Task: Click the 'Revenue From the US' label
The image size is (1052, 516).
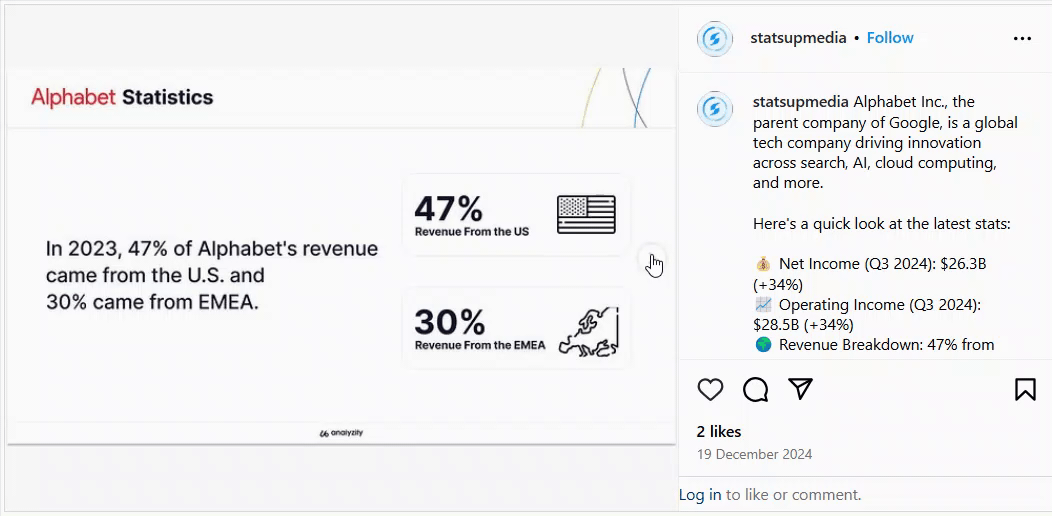Action: coord(472,232)
